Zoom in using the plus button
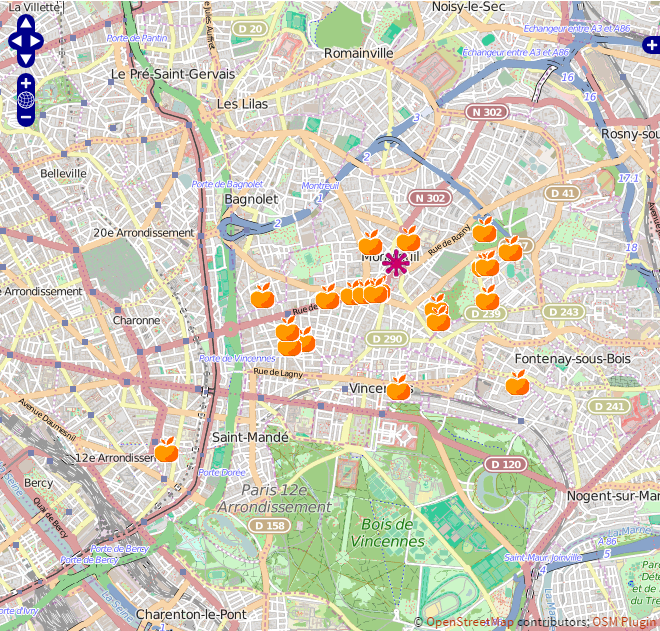The height and width of the screenshot is (631, 660). point(26,81)
